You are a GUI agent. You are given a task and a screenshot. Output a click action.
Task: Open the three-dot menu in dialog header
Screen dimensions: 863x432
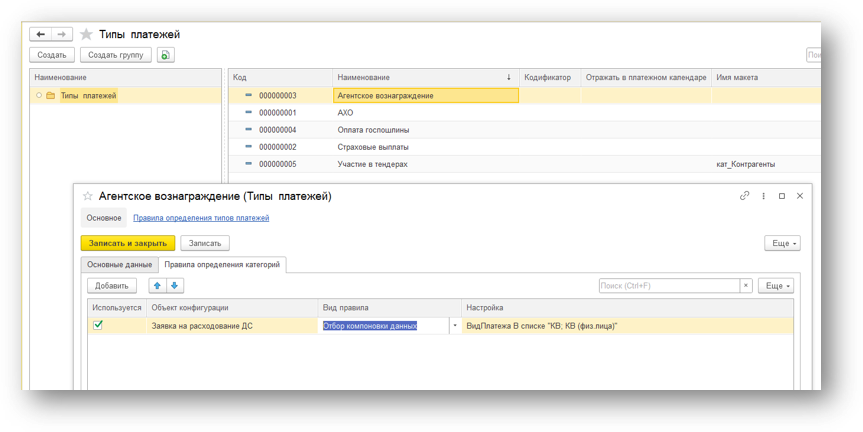pos(763,196)
